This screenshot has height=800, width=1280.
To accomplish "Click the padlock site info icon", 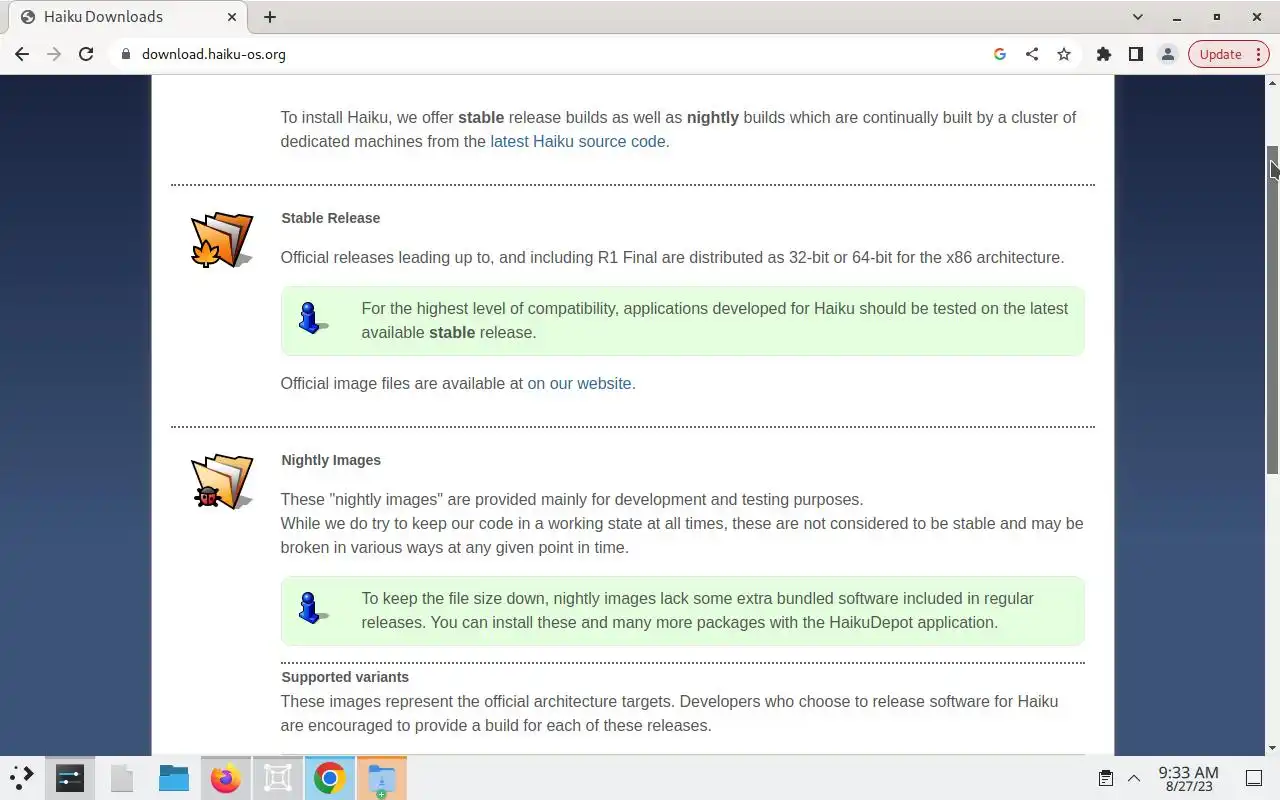I will tap(126, 54).
